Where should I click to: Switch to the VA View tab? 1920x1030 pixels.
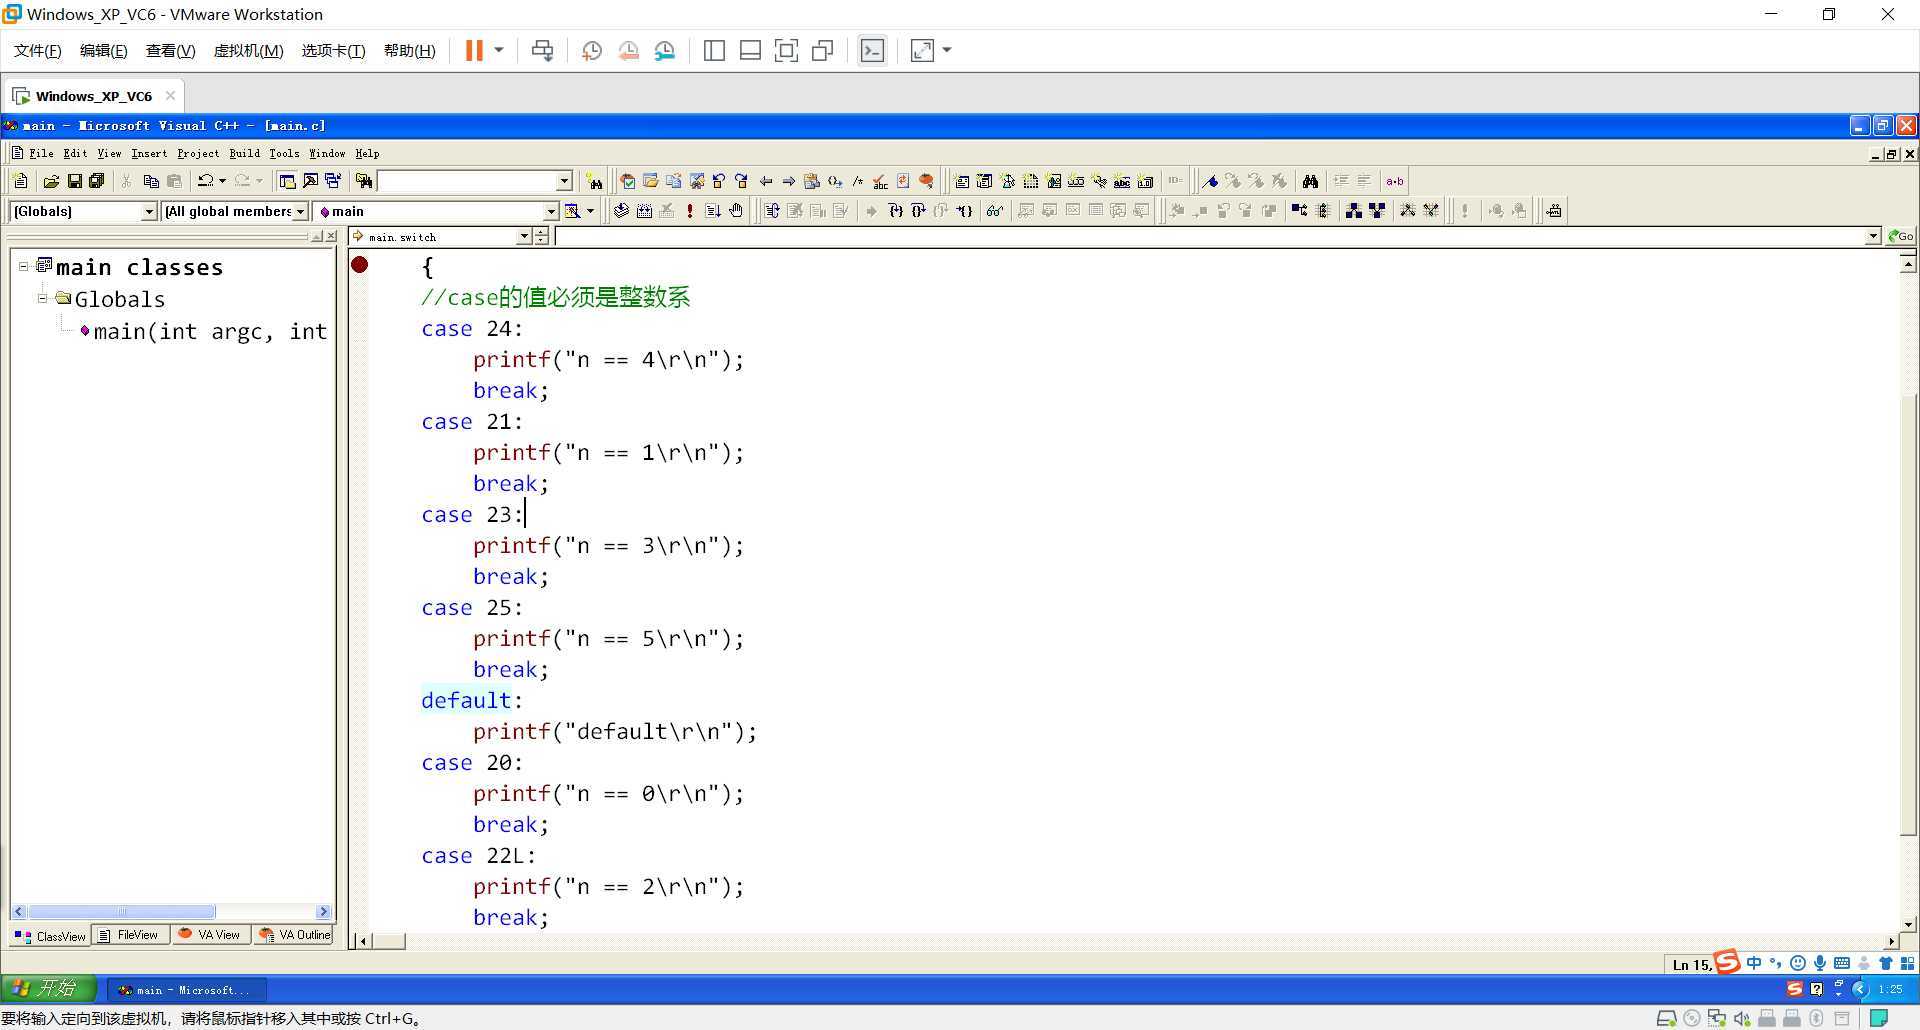click(210, 935)
